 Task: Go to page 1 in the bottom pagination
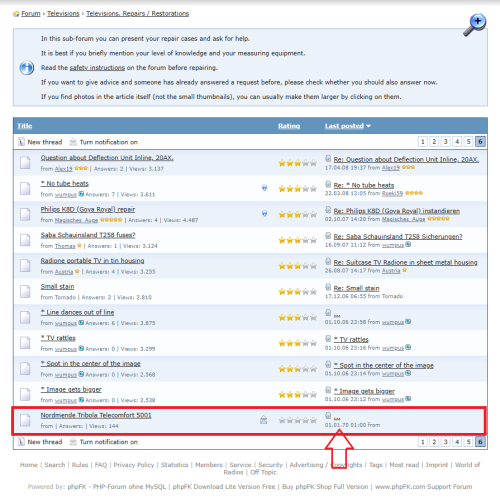pos(423,442)
